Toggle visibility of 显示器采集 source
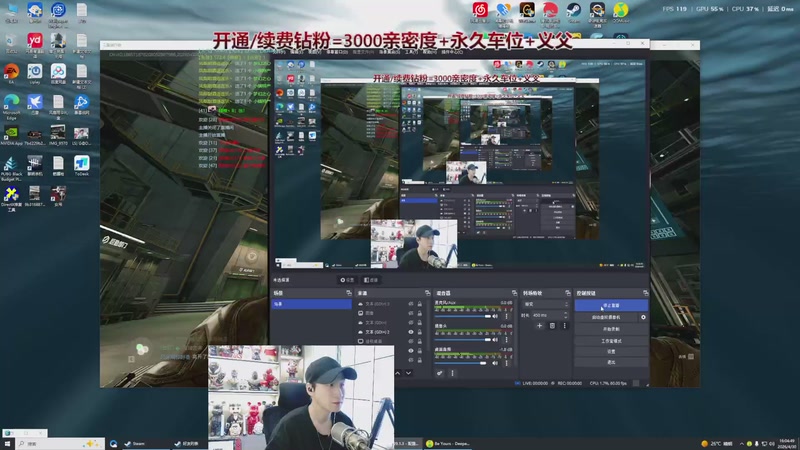800x450 pixels. [411, 341]
